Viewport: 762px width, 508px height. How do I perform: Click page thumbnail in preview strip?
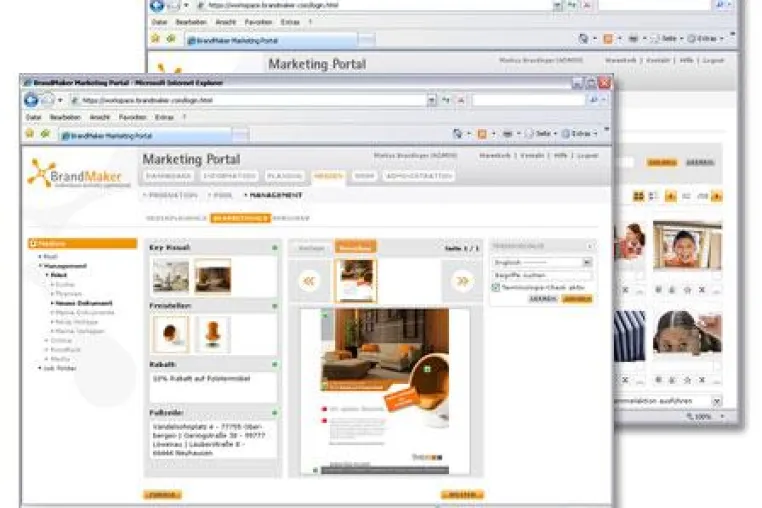coord(356,281)
